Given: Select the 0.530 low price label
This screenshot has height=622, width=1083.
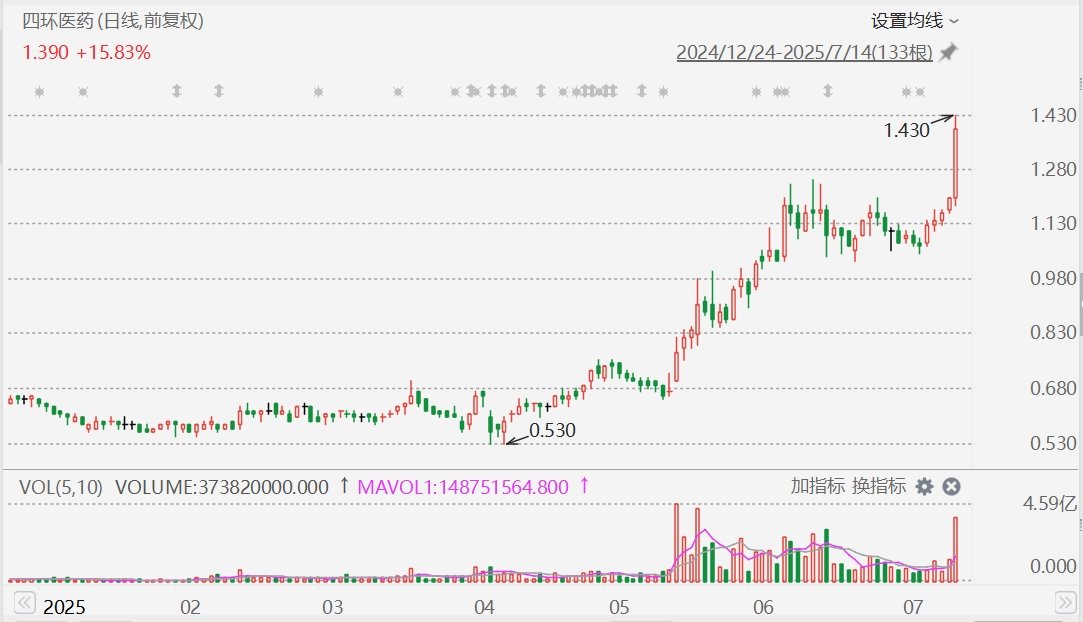Looking at the screenshot, I should 552,430.
